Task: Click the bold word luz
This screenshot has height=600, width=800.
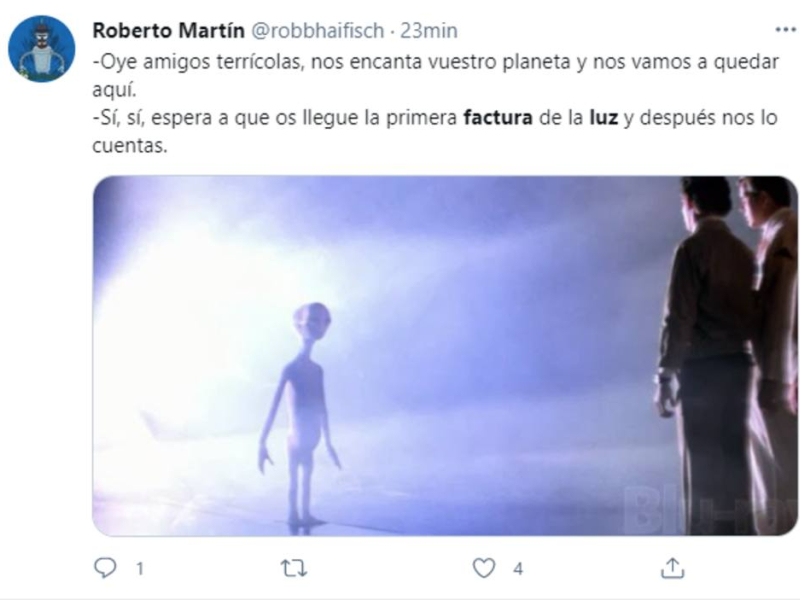Action: tap(604, 118)
